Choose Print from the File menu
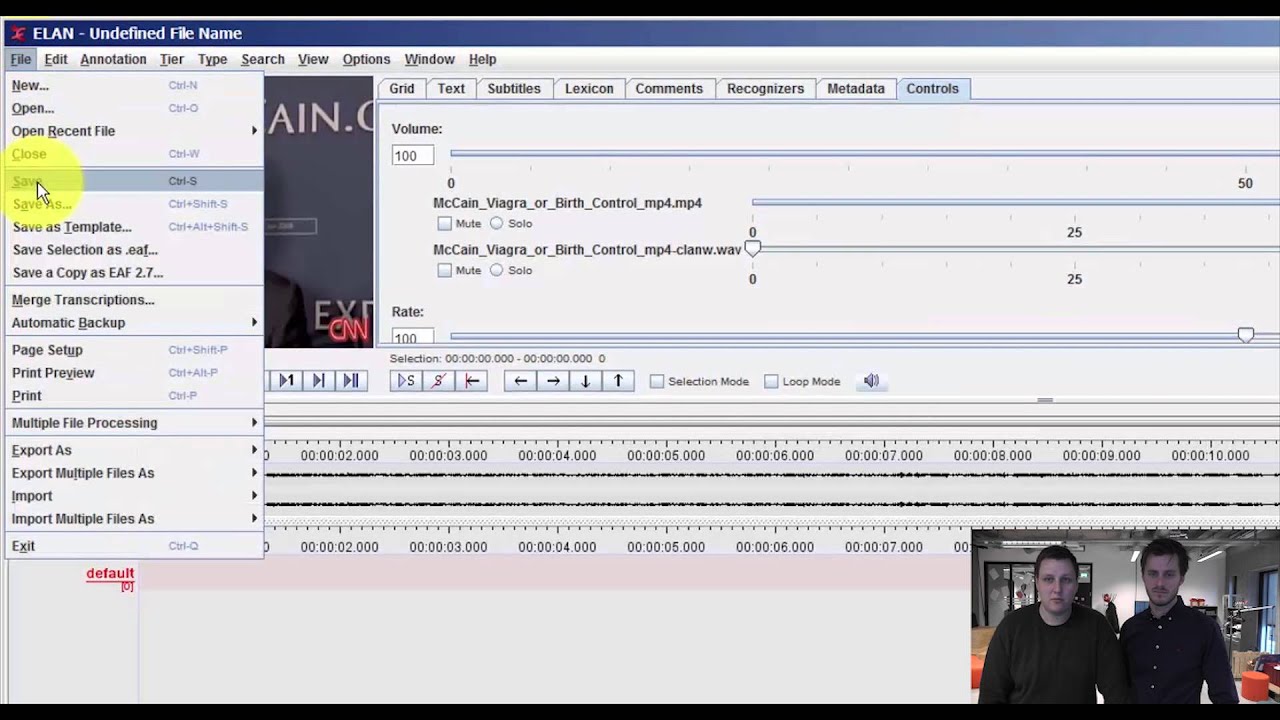Image resolution: width=1280 pixels, height=720 pixels. coord(134,396)
